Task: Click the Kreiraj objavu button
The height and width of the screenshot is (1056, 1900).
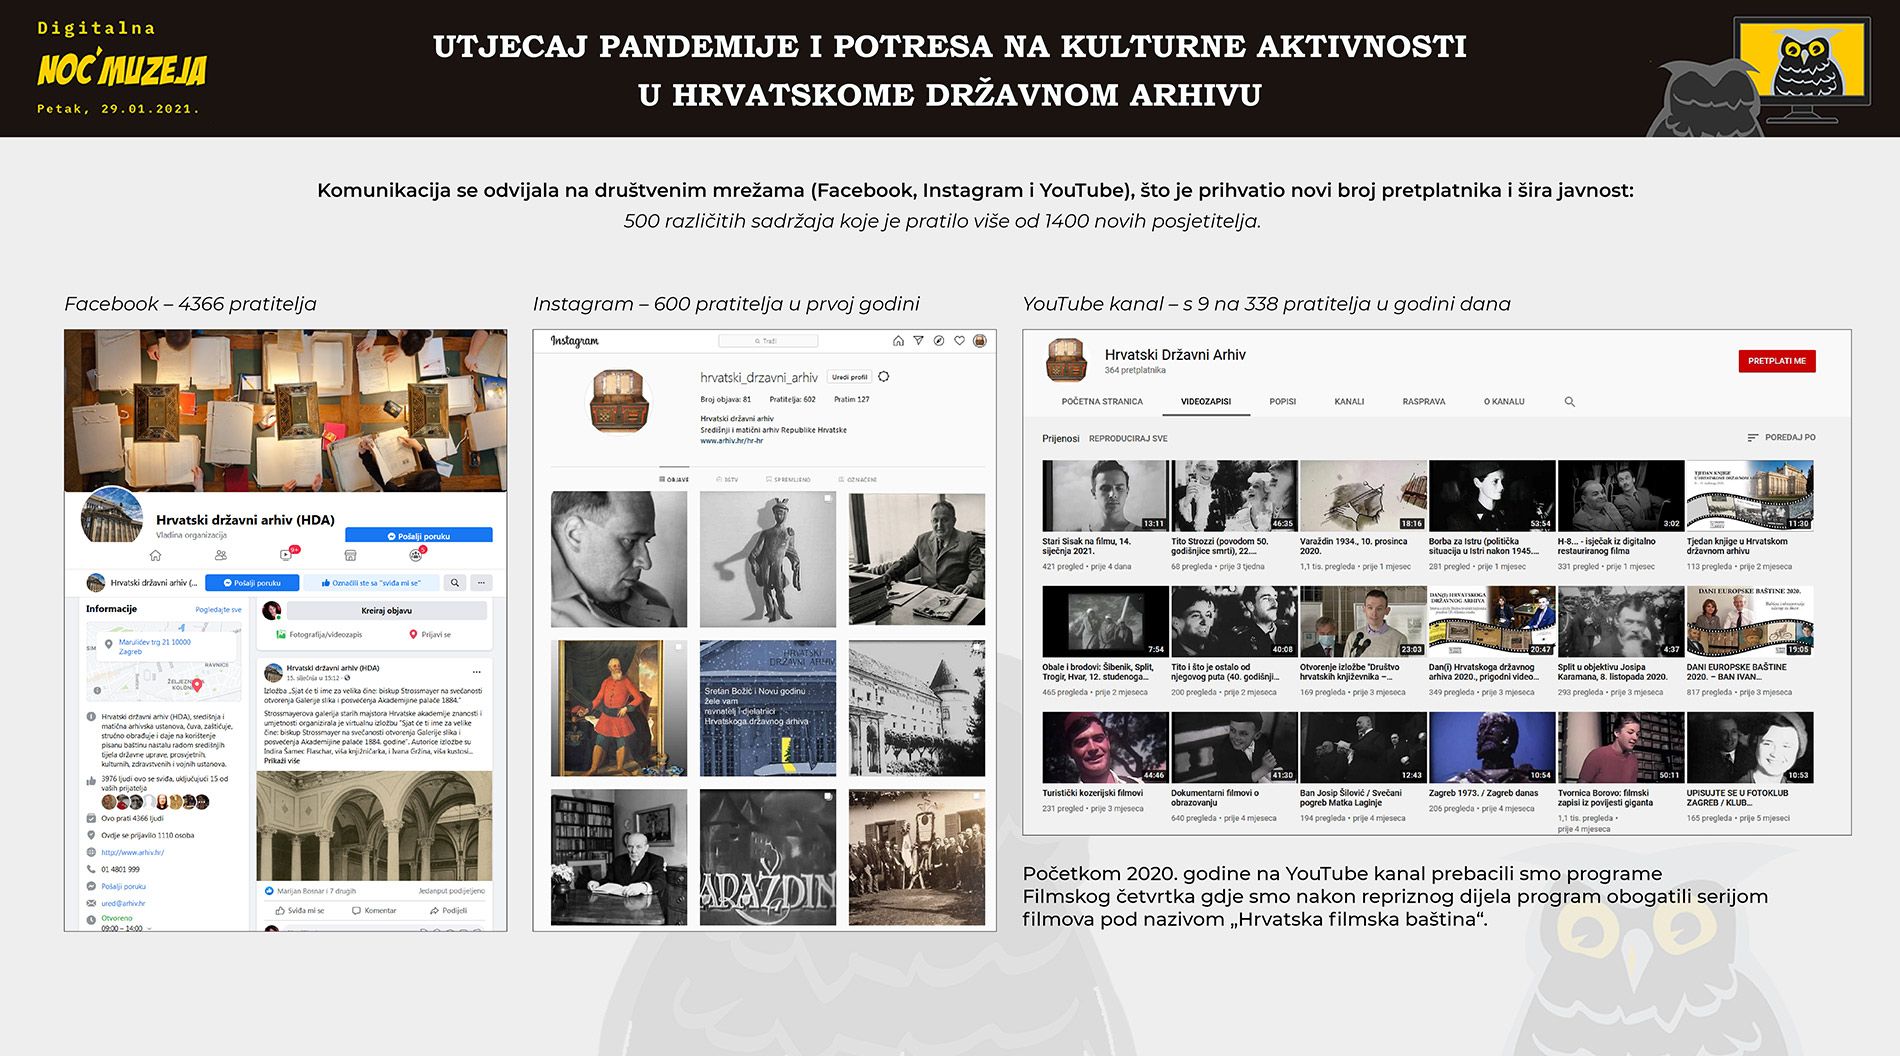Action: click(x=387, y=610)
